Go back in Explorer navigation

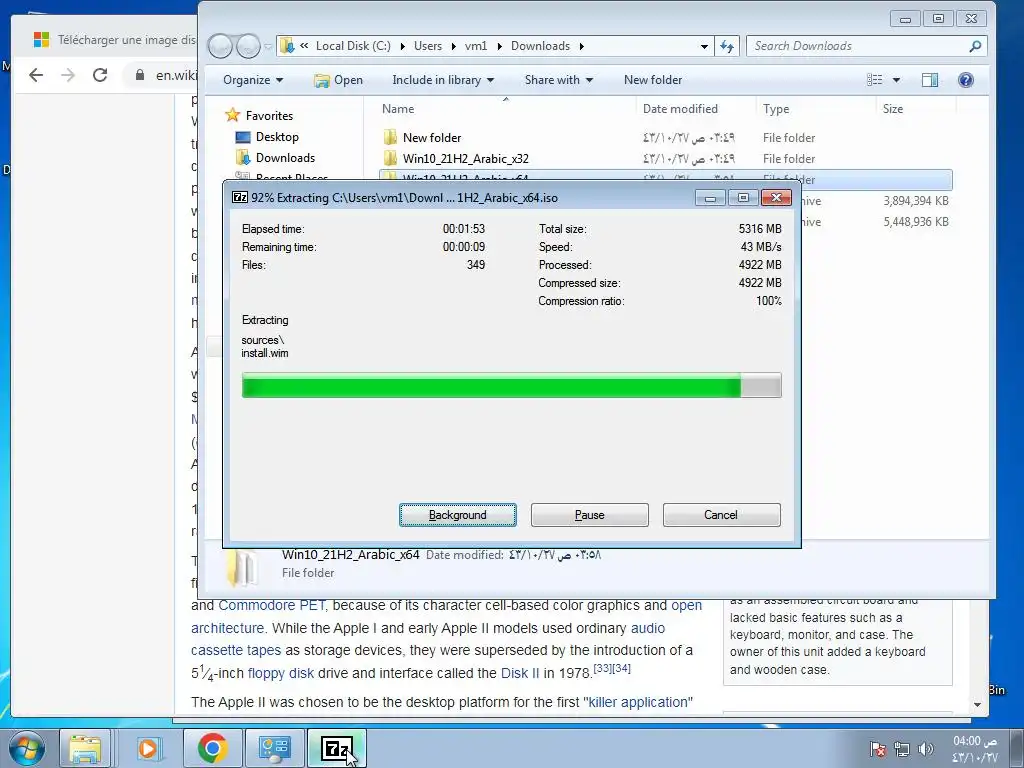(221, 46)
